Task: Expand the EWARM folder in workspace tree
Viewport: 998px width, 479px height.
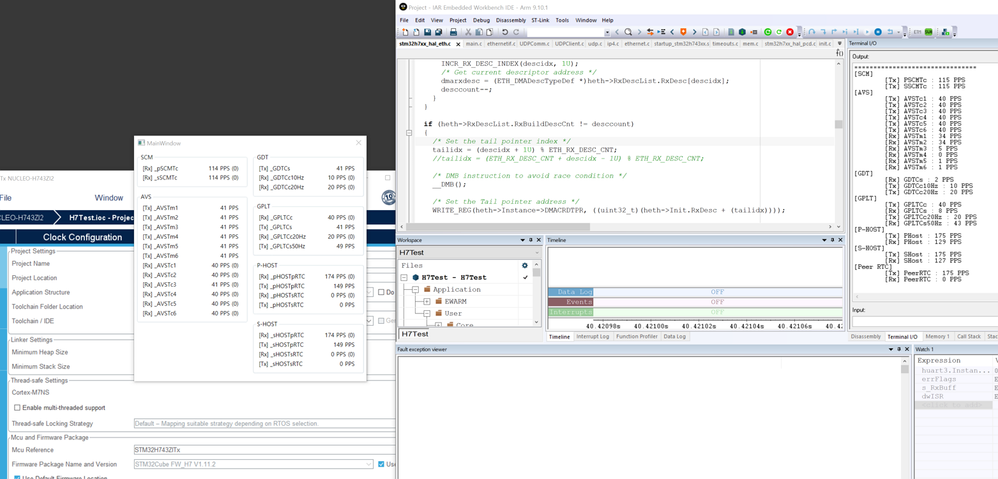Action: pyautogui.click(x=426, y=301)
